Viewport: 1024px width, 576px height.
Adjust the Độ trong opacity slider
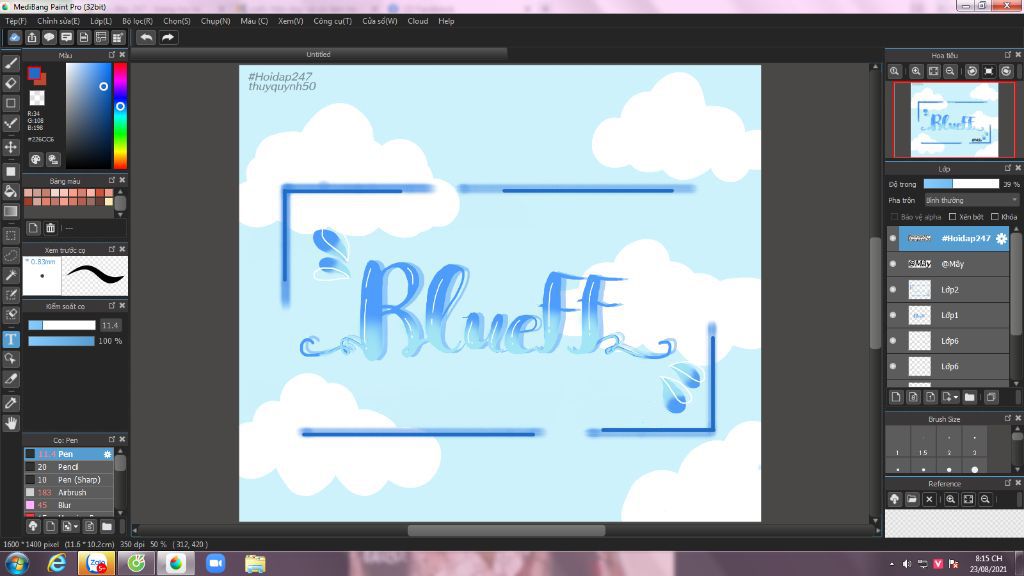[961, 184]
